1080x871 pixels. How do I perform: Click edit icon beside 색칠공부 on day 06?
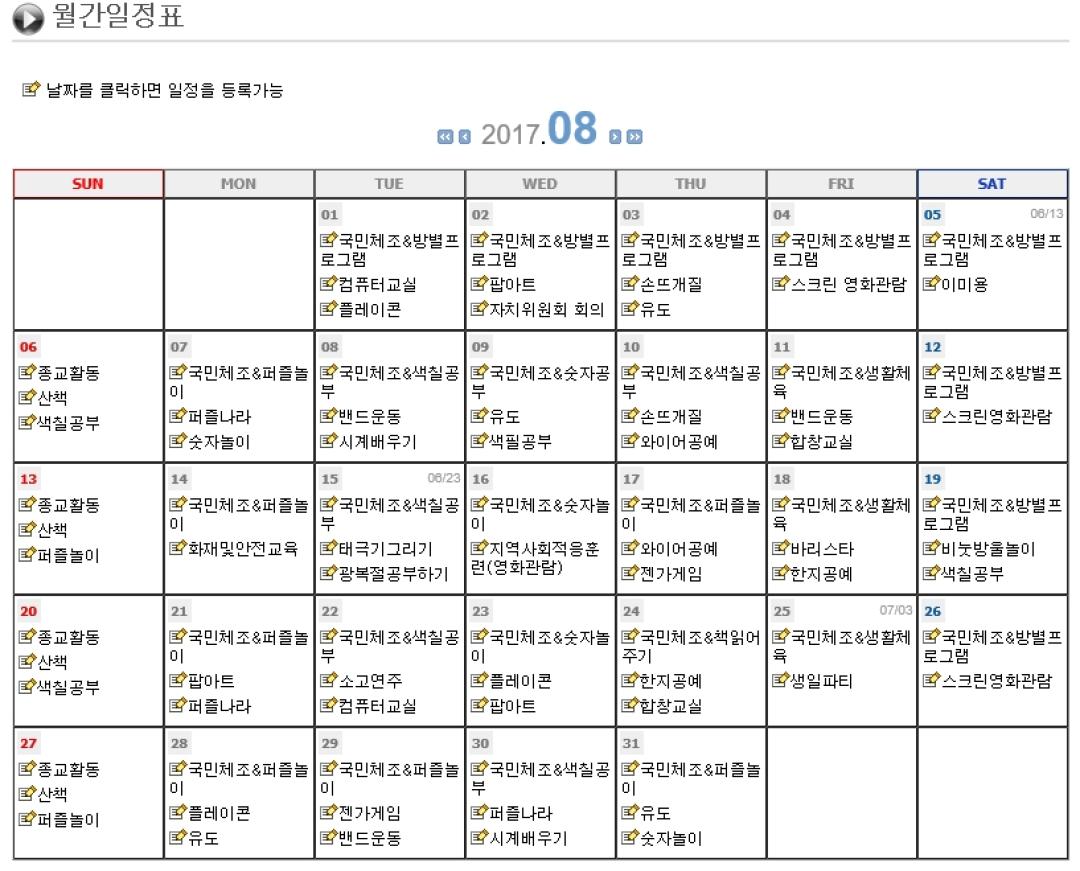(27, 421)
